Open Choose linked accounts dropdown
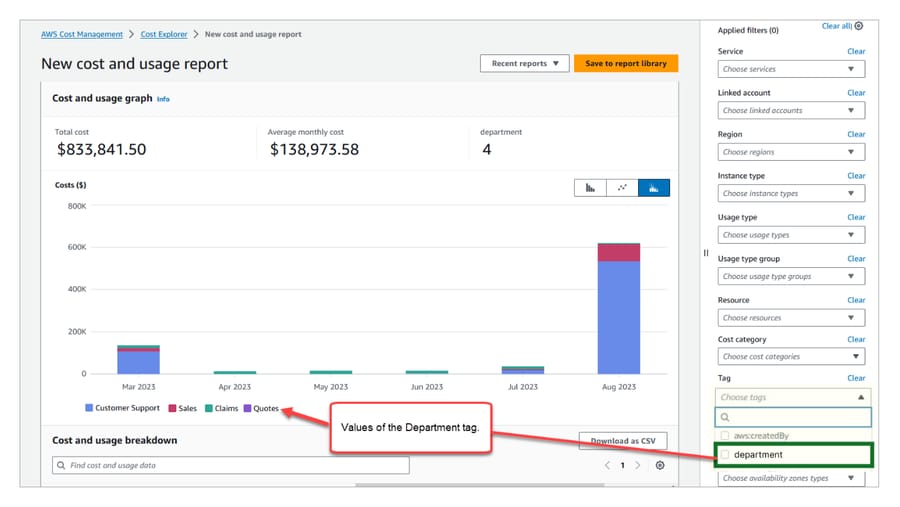Screen dimensions: 900x507 [791, 110]
